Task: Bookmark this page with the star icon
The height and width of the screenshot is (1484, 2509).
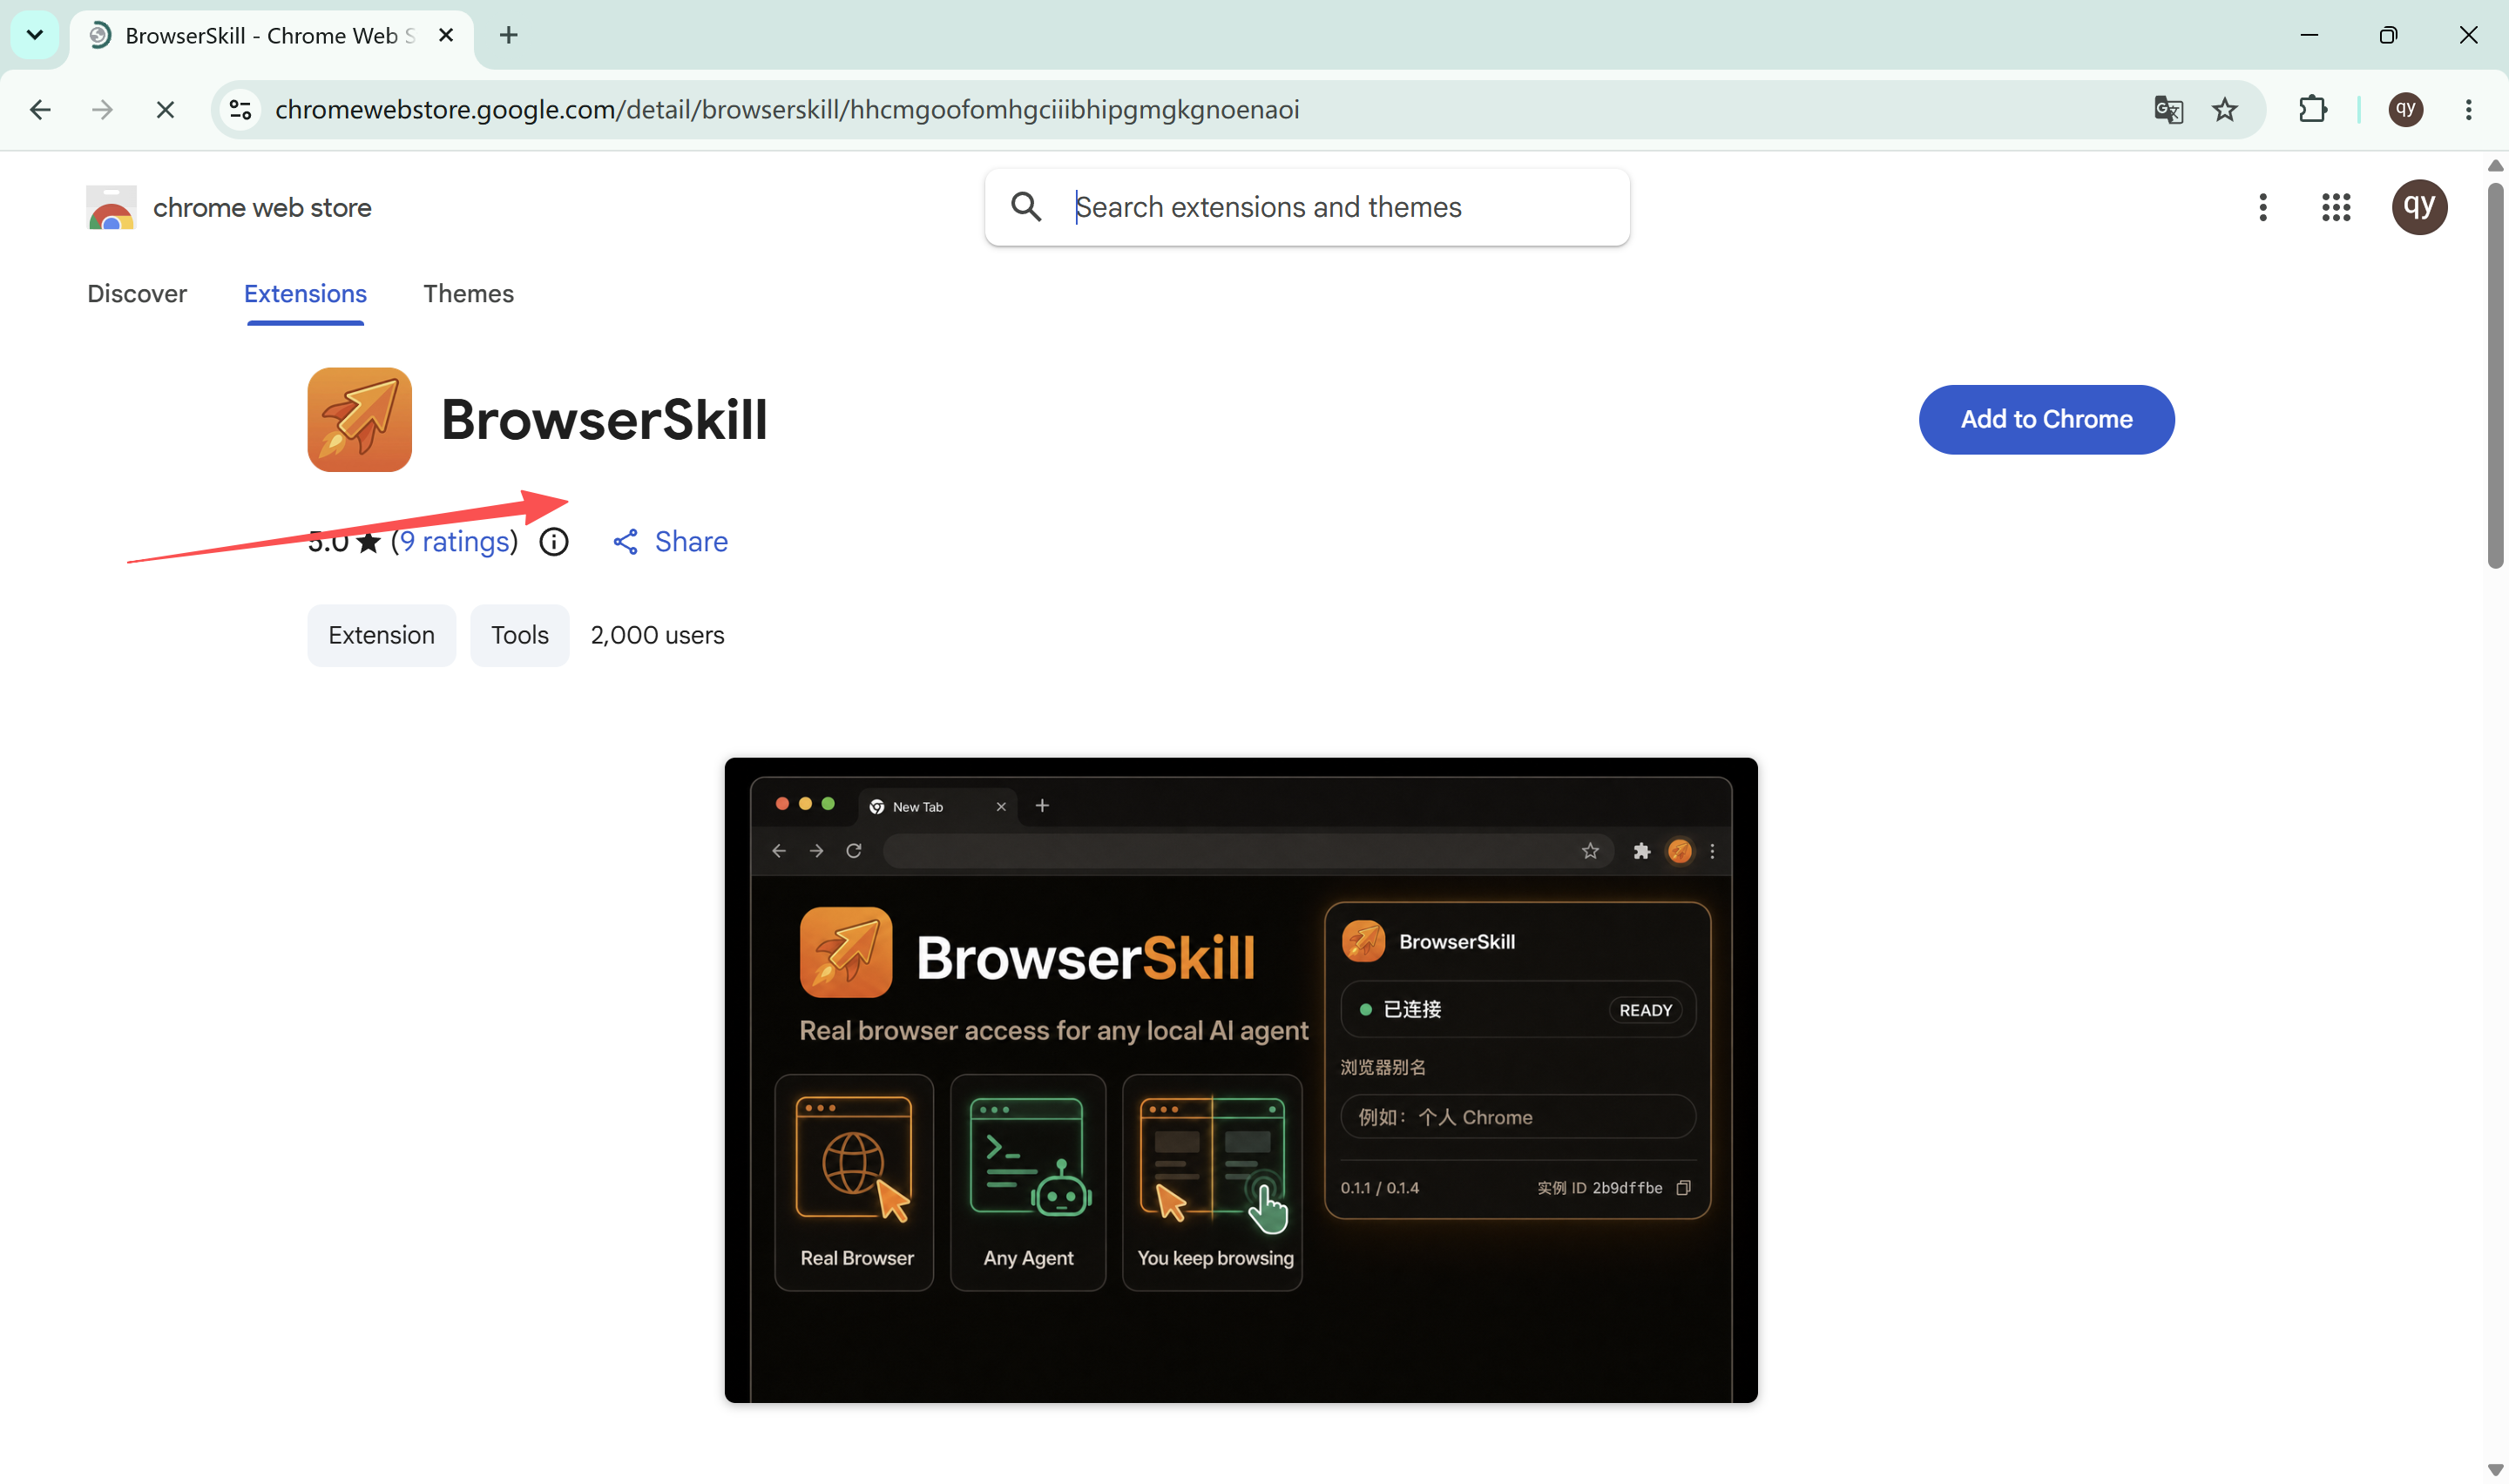Action: (2225, 109)
